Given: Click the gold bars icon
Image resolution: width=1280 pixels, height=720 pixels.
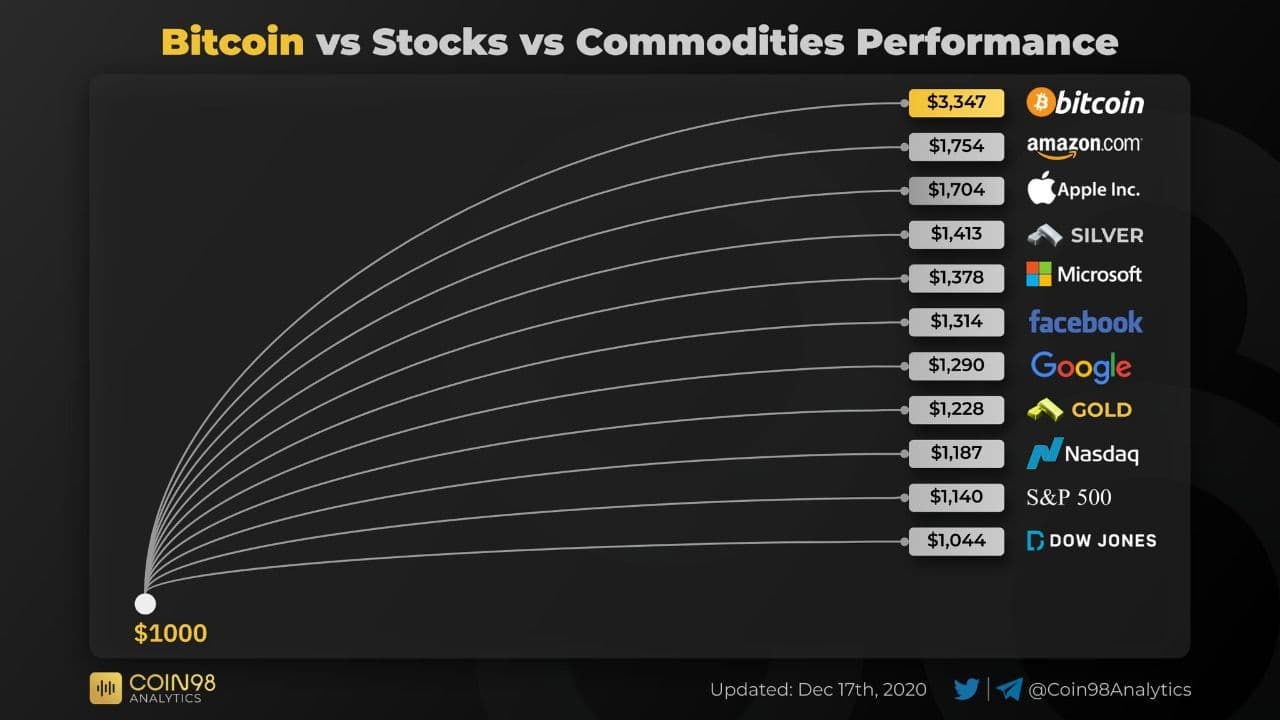Looking at the screenshot, I should (x=1046, y=409).
